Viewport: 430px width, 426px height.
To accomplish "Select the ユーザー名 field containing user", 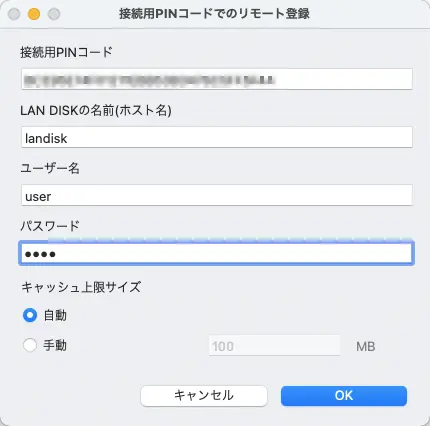I will 217,195.
